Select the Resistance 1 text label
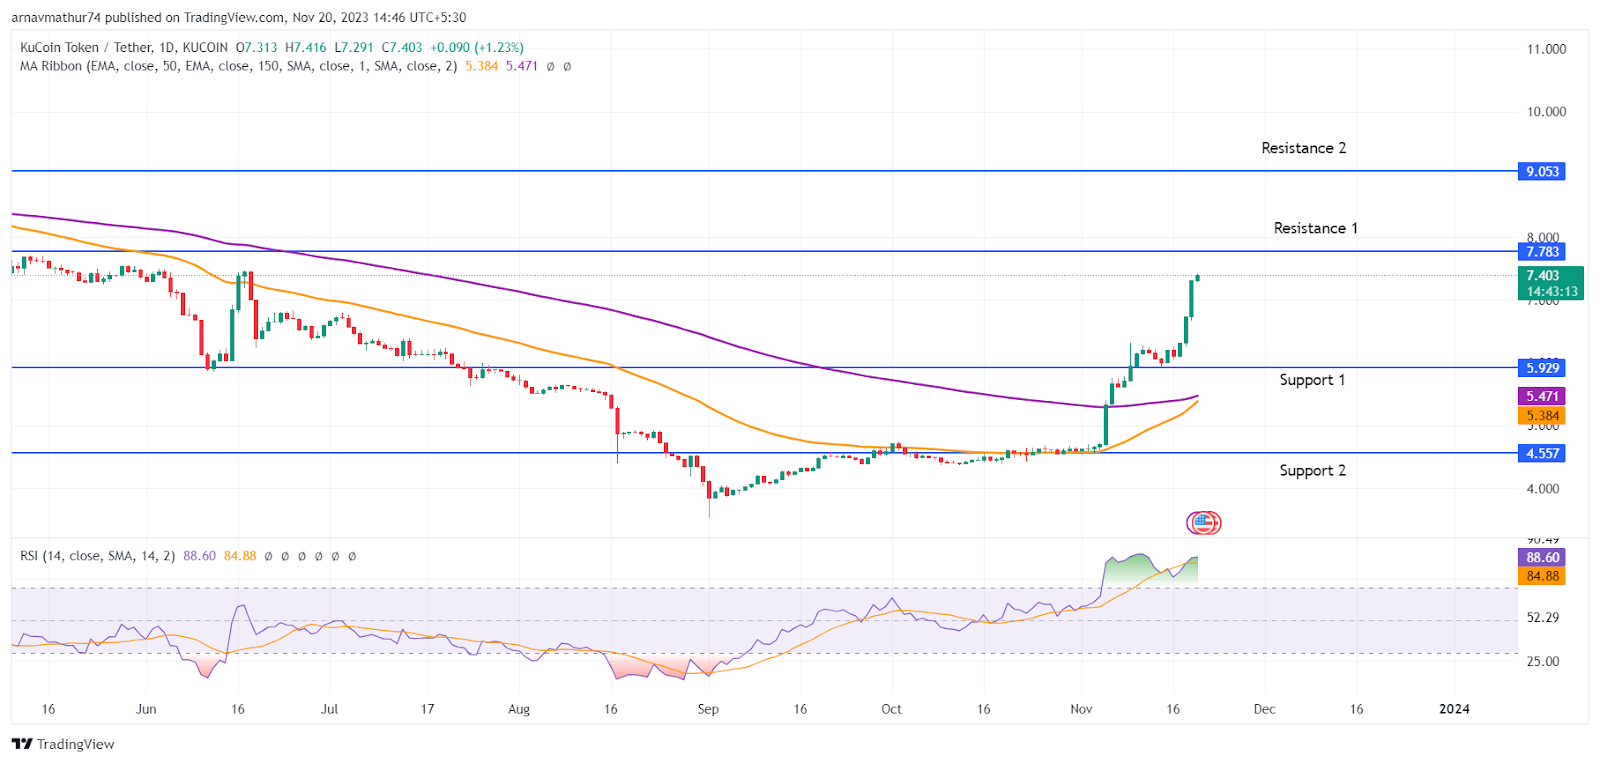This screenshot has height=763, width=1600. coord(1316,228)
